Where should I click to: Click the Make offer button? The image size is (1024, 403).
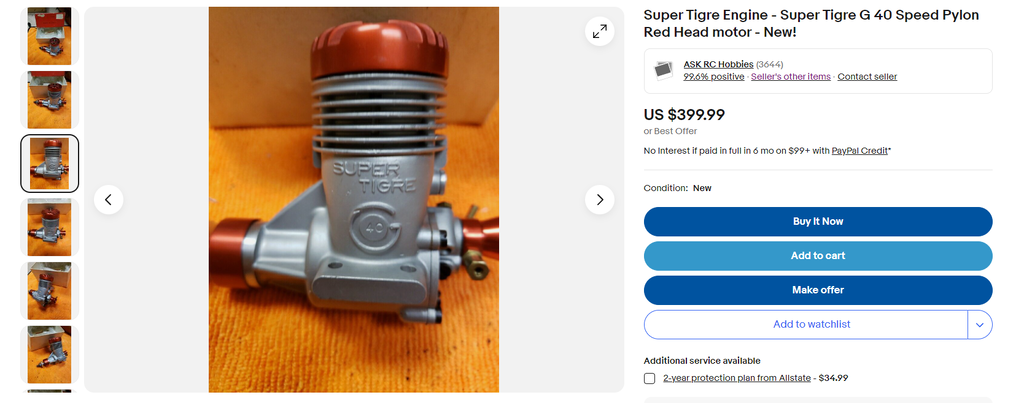818,290
